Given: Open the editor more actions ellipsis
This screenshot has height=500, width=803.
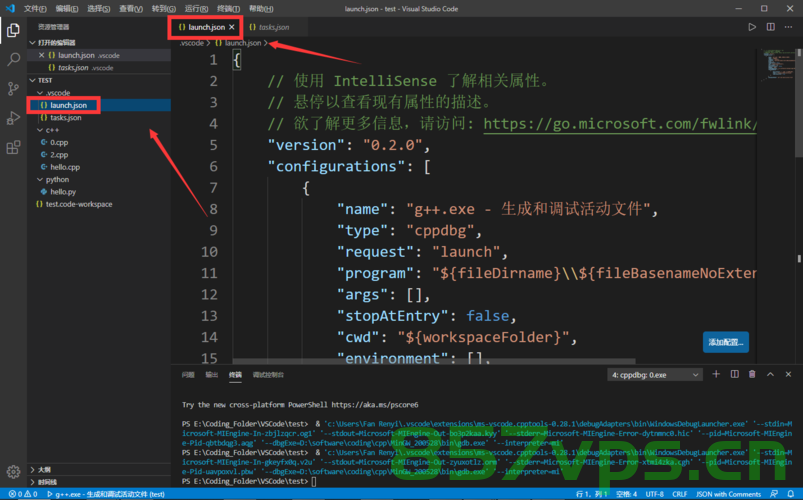Looking at the screenshot, I should click(x=788, y=27).
